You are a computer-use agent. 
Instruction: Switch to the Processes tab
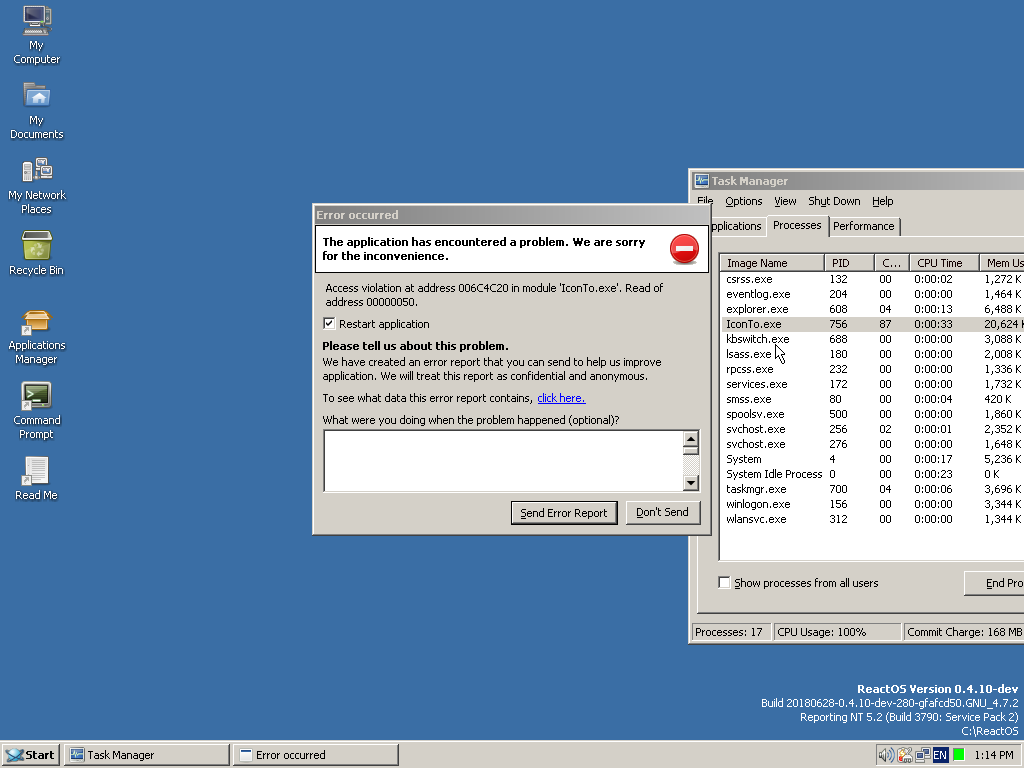coord(797,225)
